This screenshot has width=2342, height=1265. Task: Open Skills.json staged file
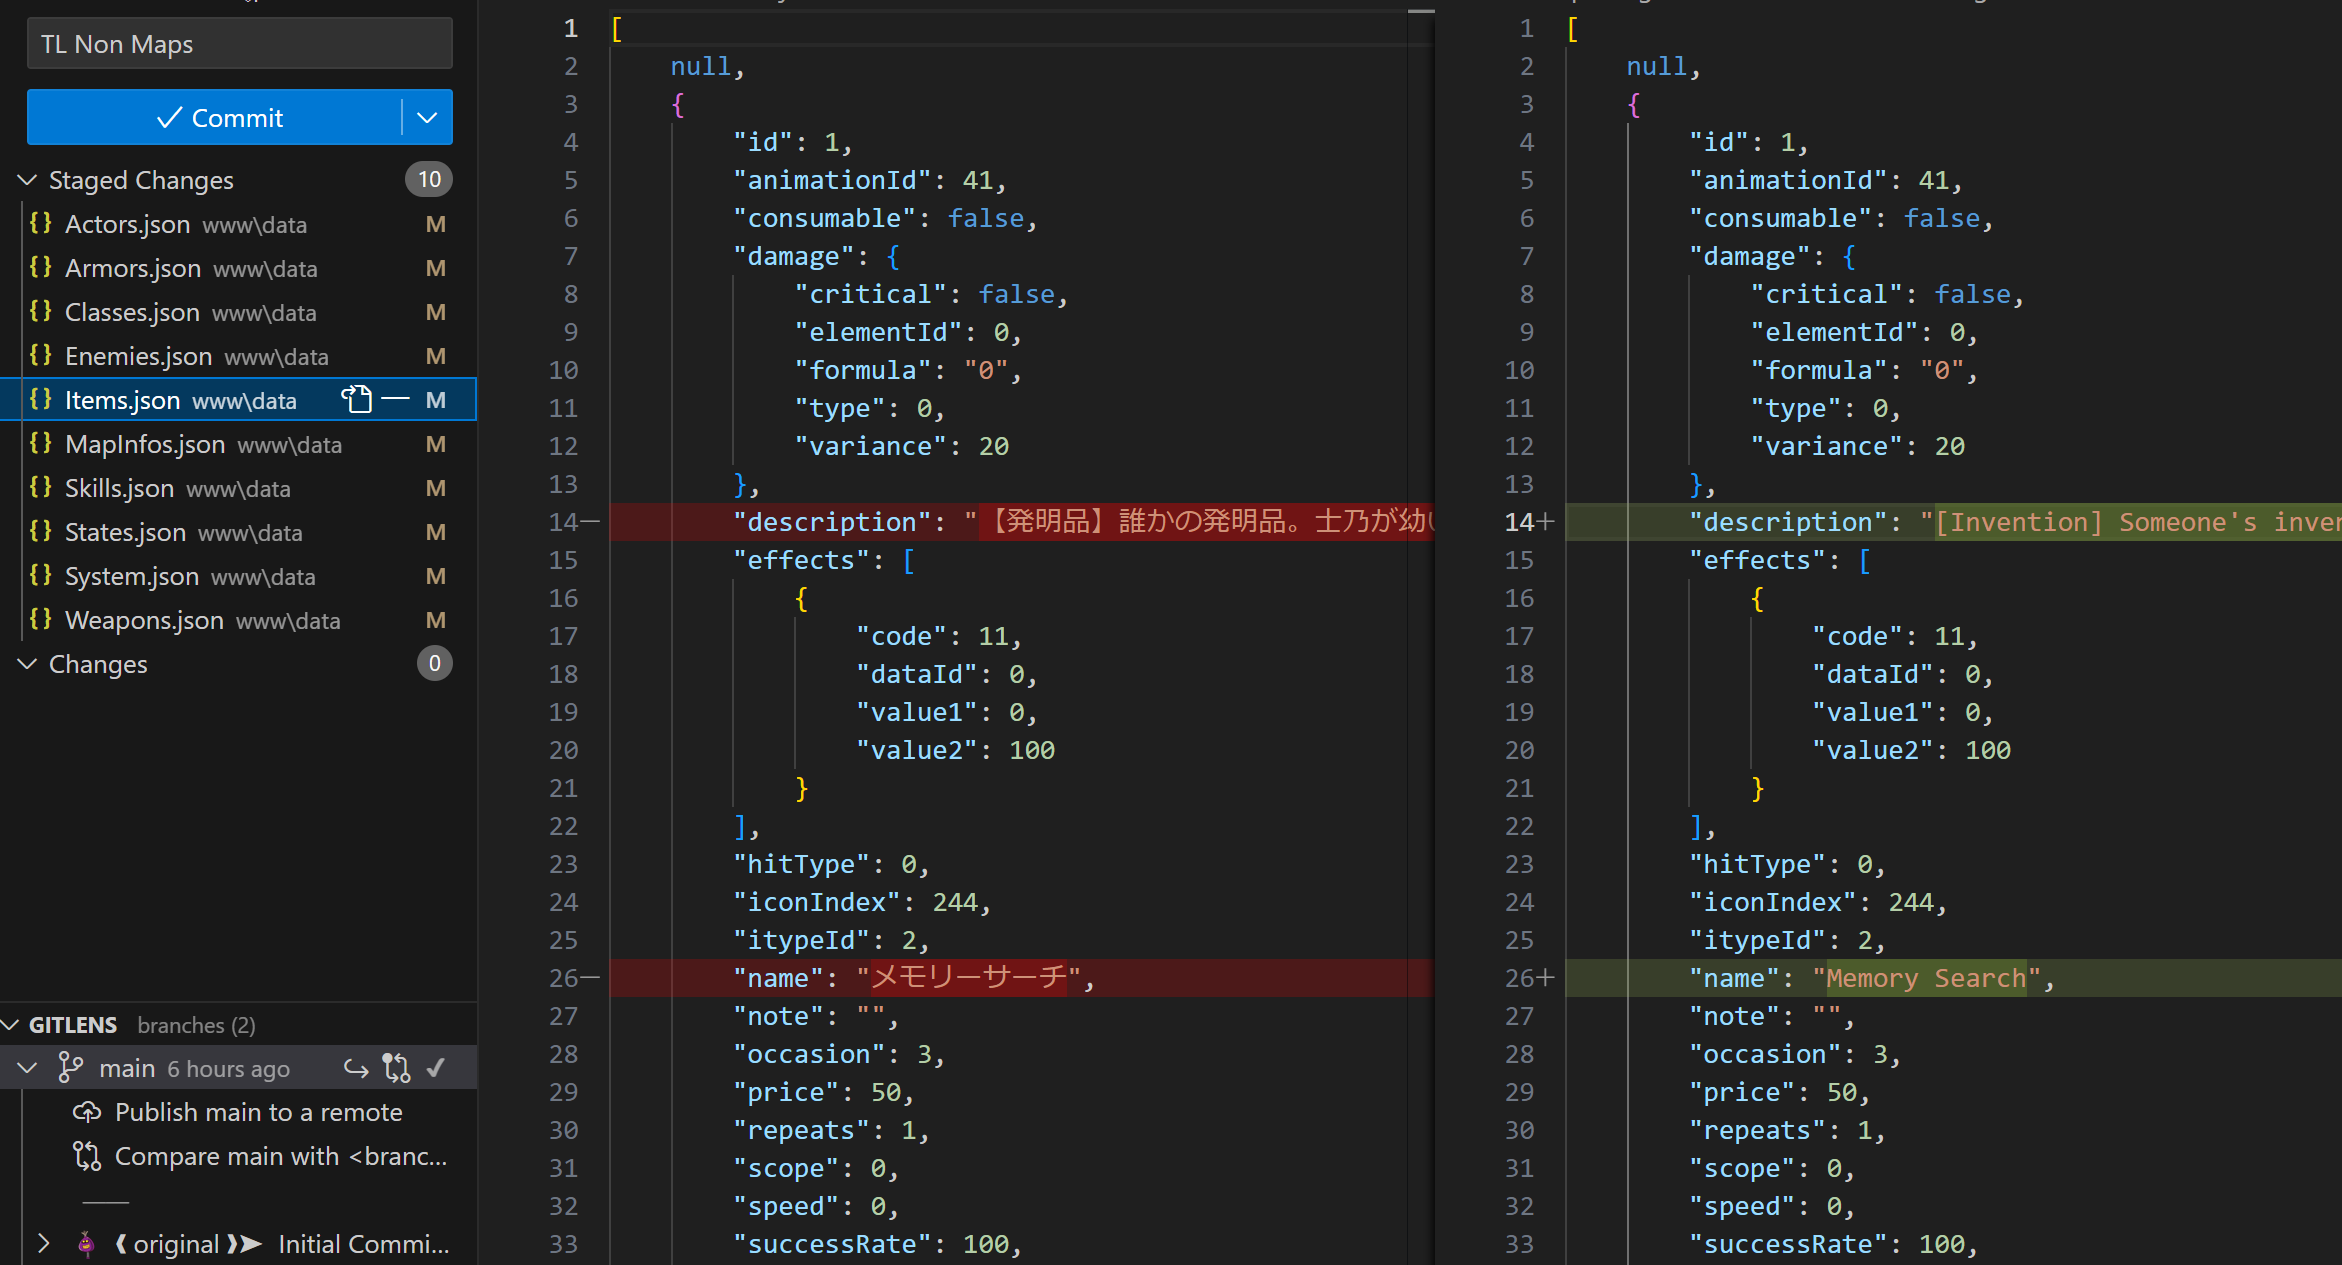click(238, 488)
